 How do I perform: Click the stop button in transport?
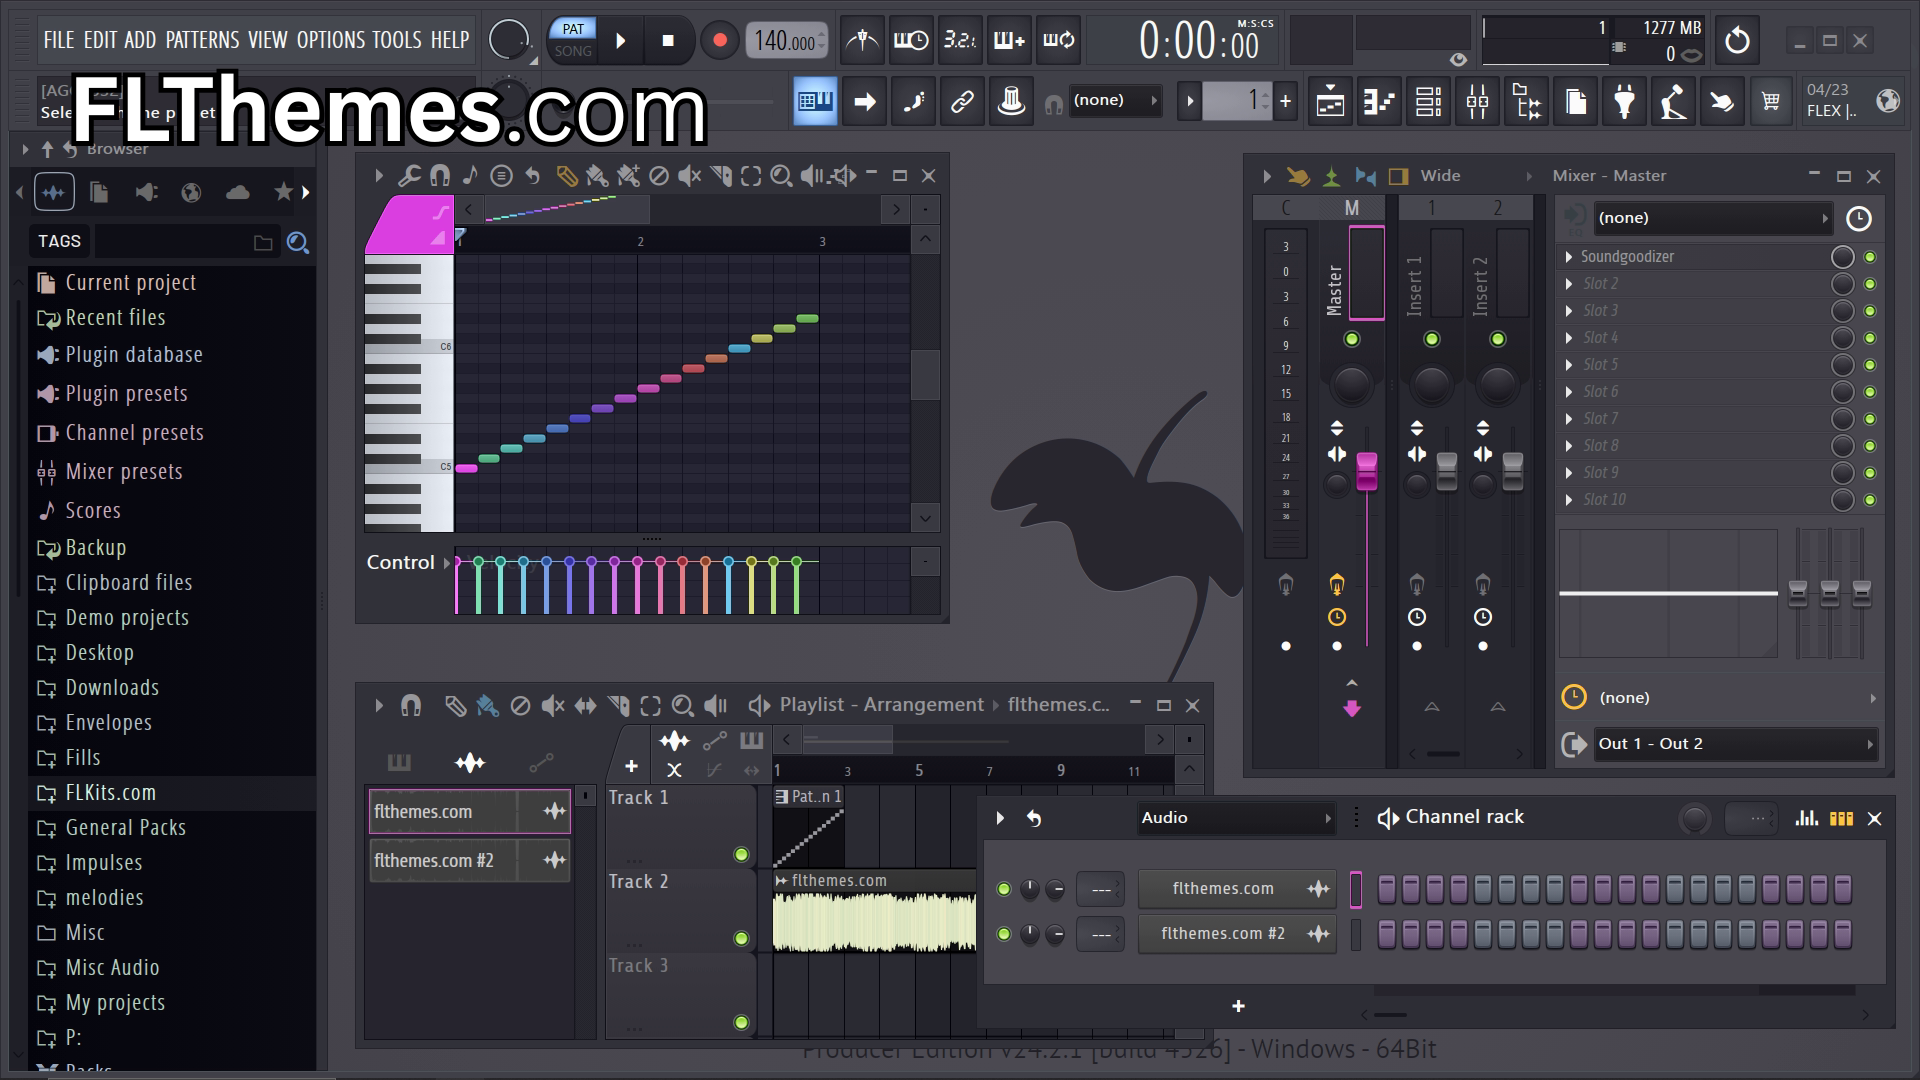tap(668, 41)
